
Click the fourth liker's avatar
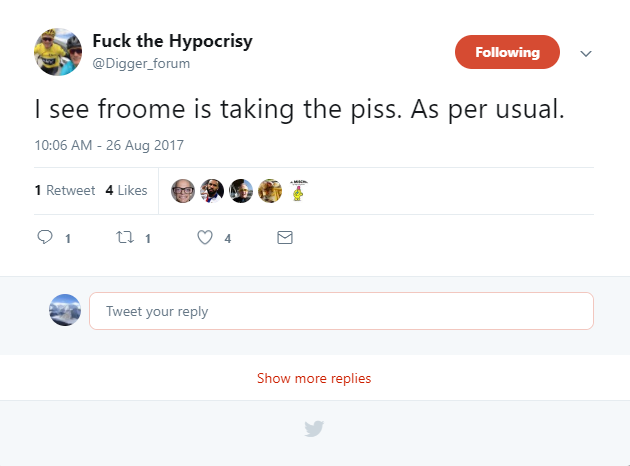click(270, 191)
